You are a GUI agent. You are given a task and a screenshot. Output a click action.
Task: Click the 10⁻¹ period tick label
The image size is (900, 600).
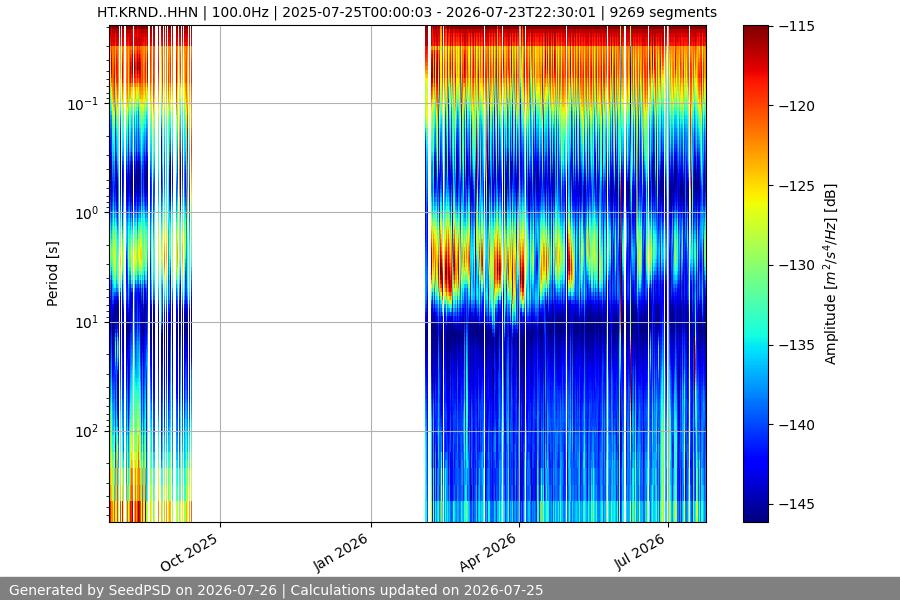[83, 104]
